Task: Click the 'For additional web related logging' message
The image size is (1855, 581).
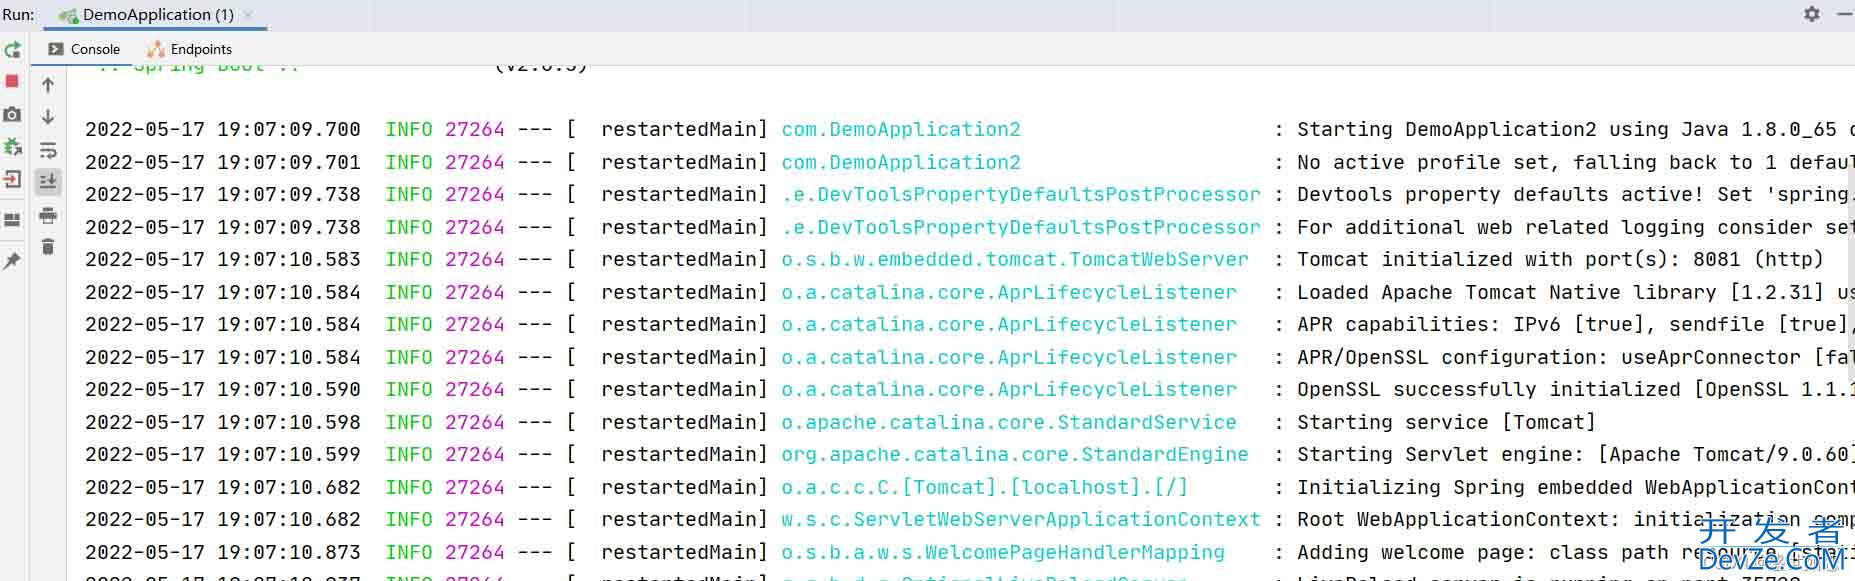Action: click(x=1575, y=227)
